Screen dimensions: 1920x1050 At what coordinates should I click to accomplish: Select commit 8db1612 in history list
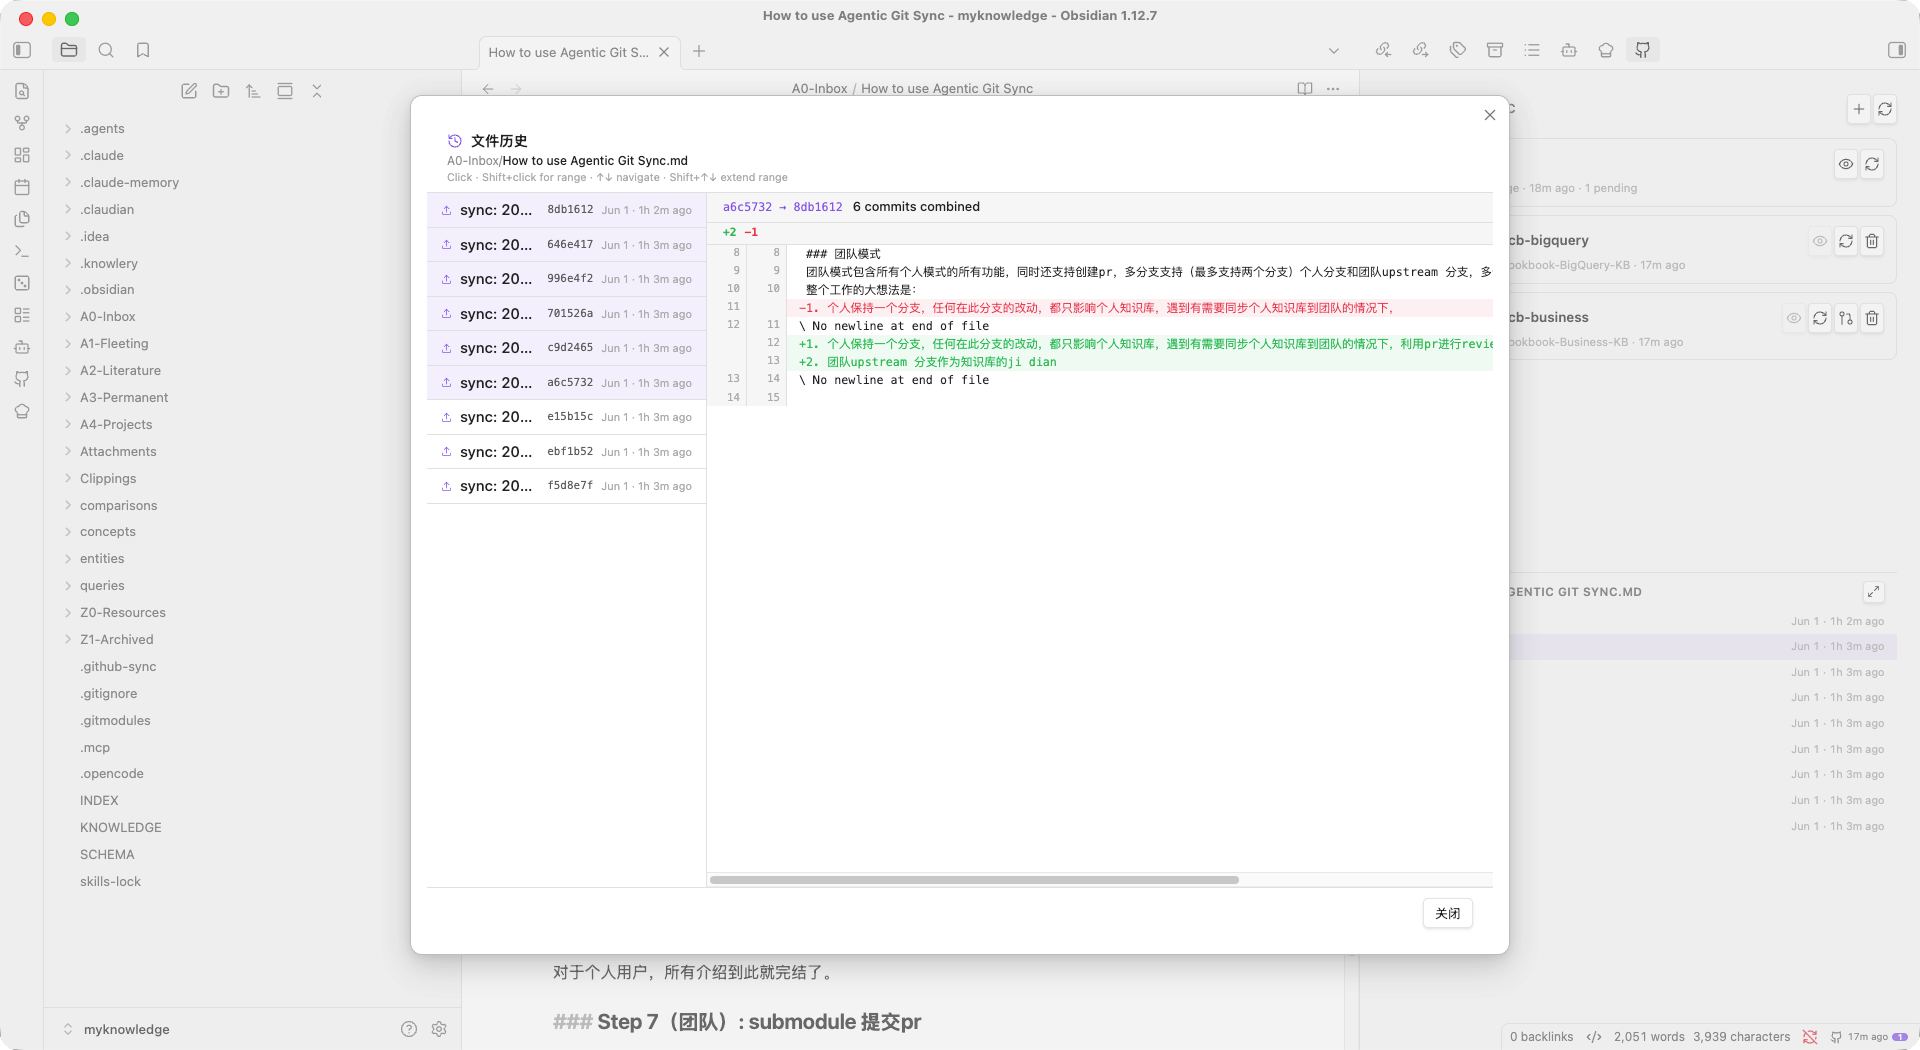(x=567, y=210)
